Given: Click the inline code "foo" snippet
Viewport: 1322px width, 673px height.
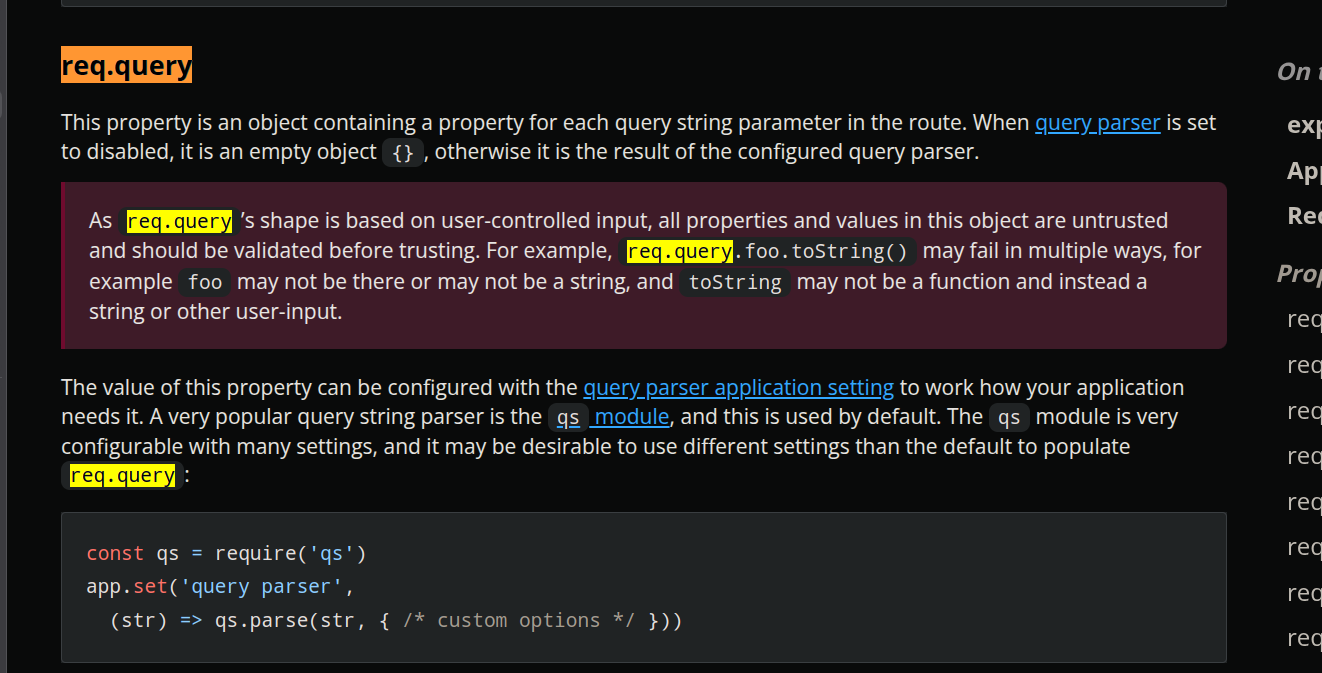Looking at the screenshot, I should pos(205,282).
